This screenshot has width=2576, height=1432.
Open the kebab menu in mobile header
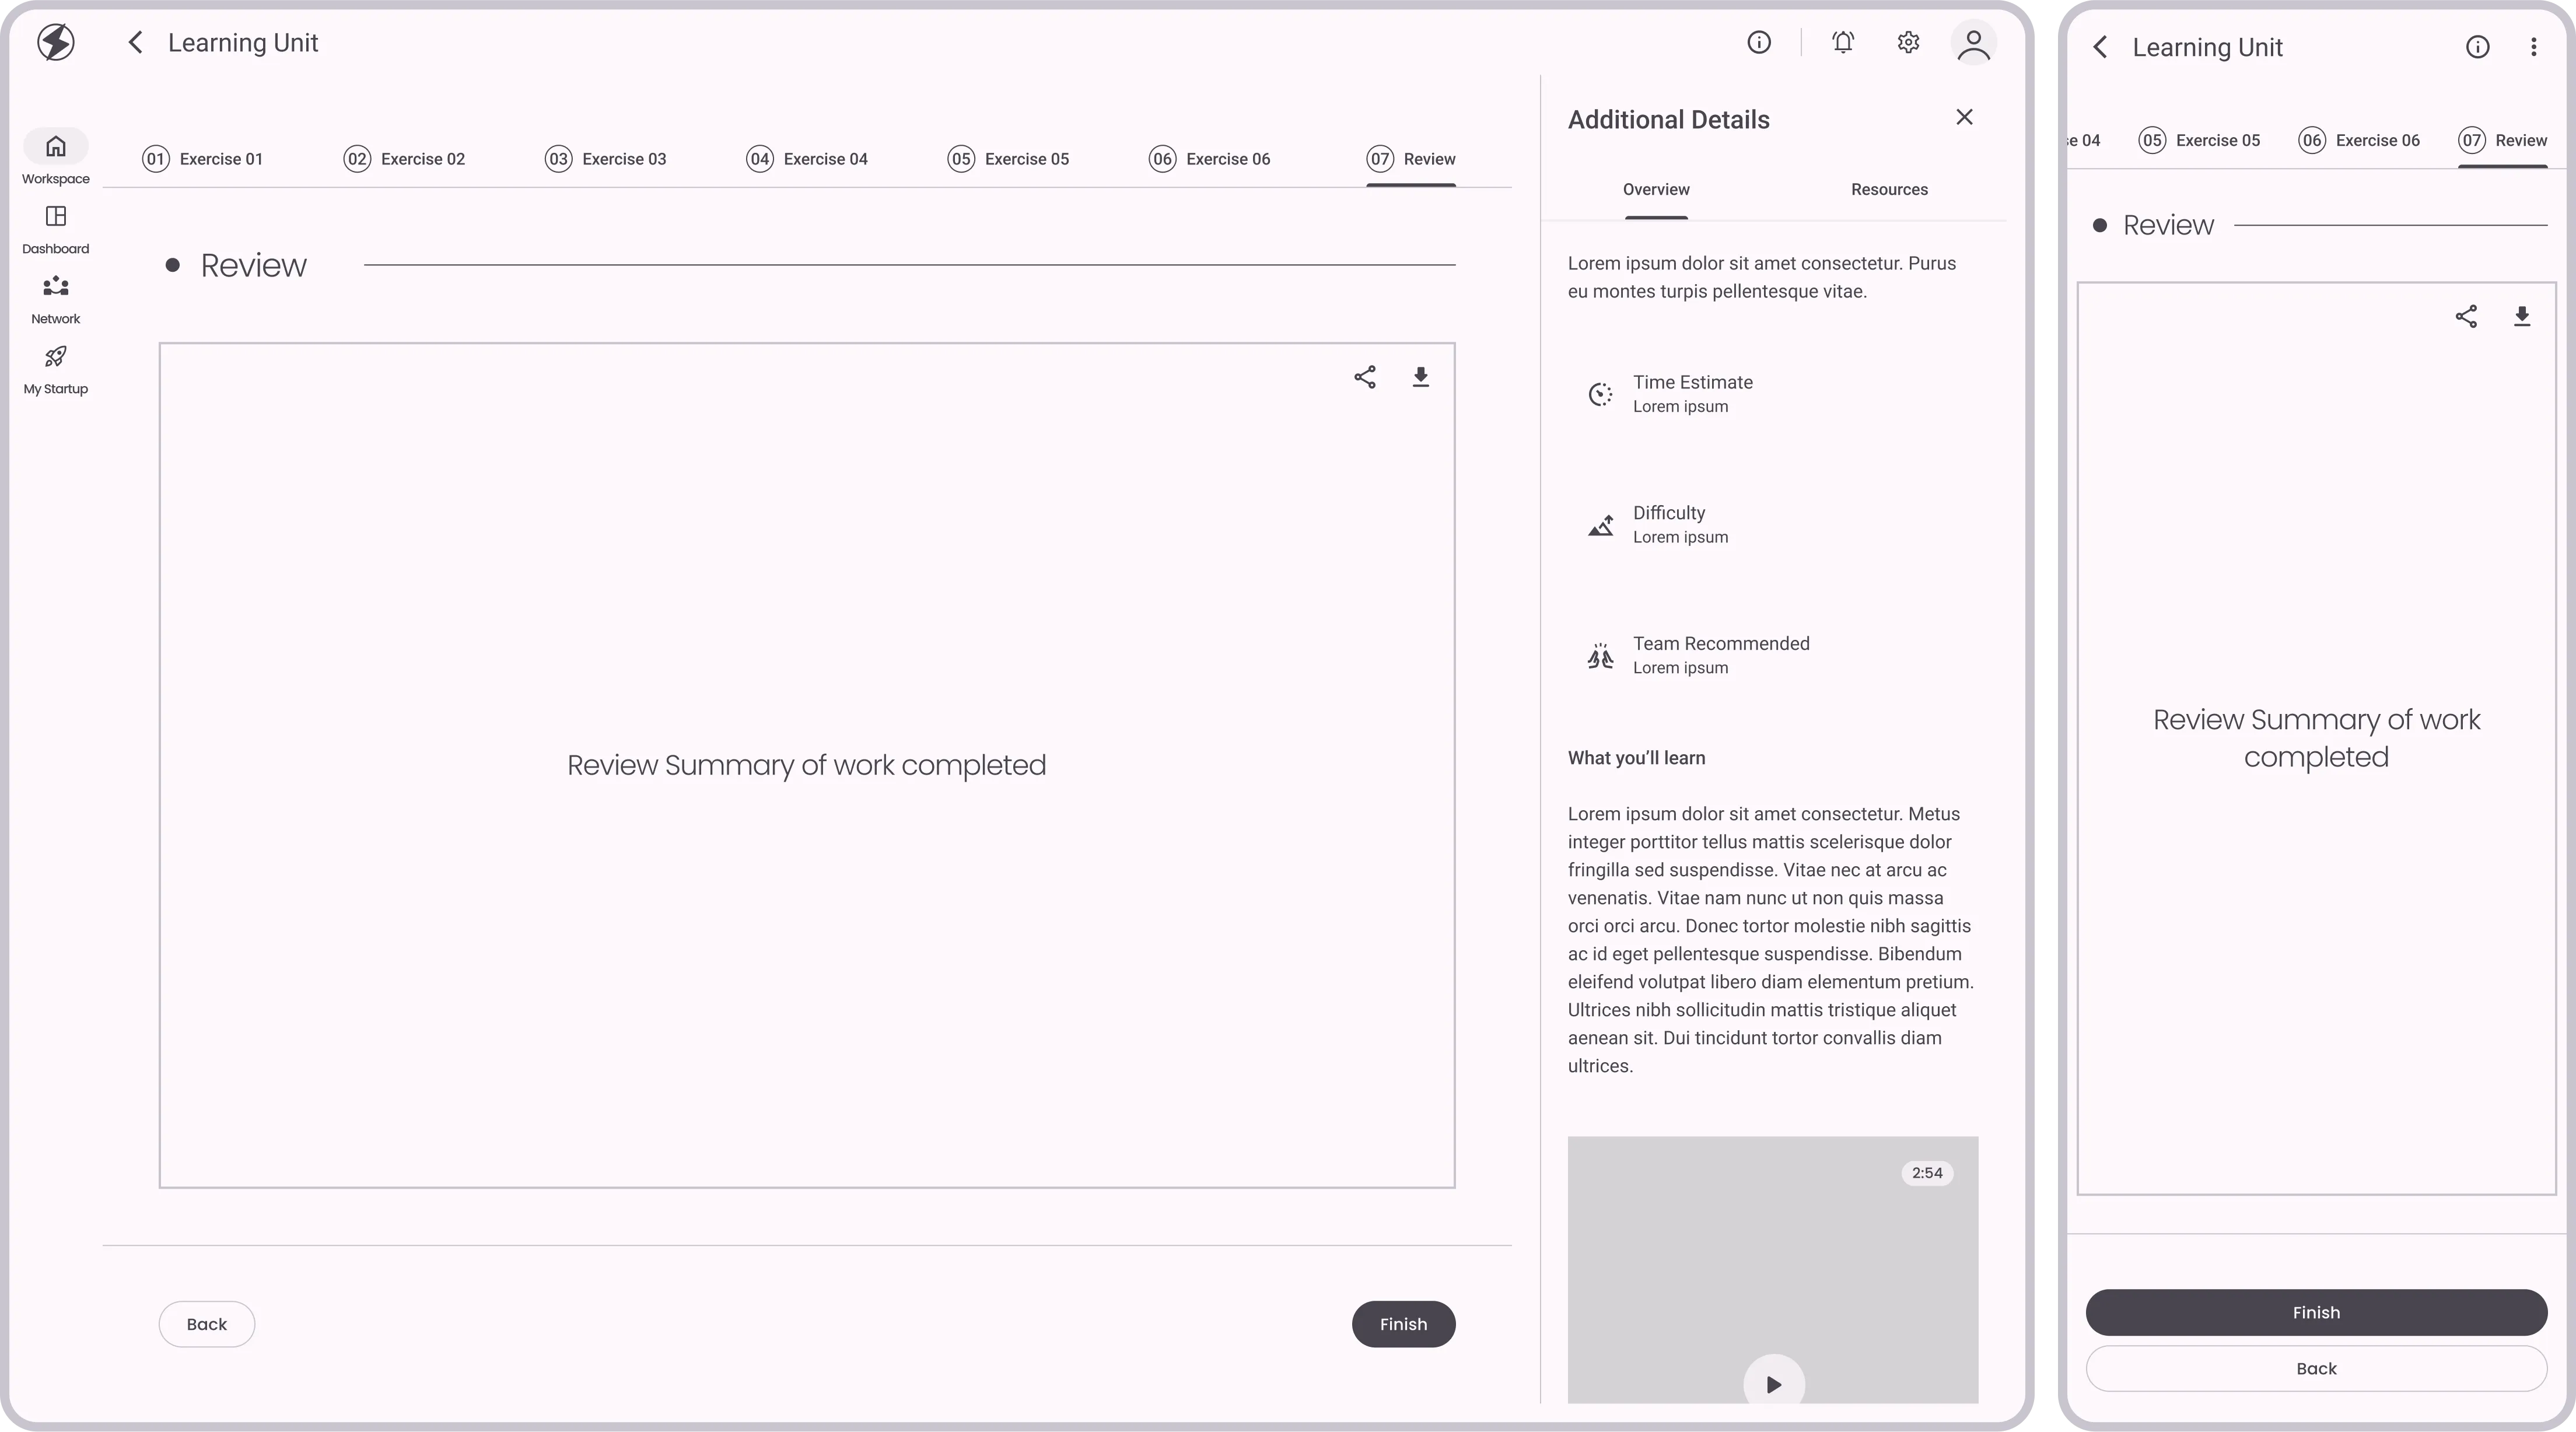(2533, 46)
